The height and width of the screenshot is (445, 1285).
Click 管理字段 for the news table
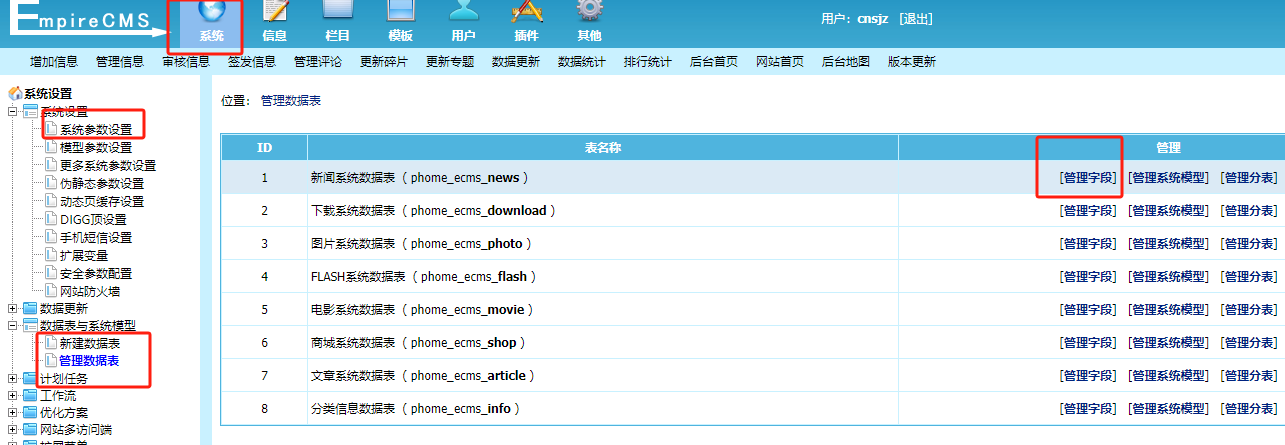pyautogui.click(x=1089, y=177)
